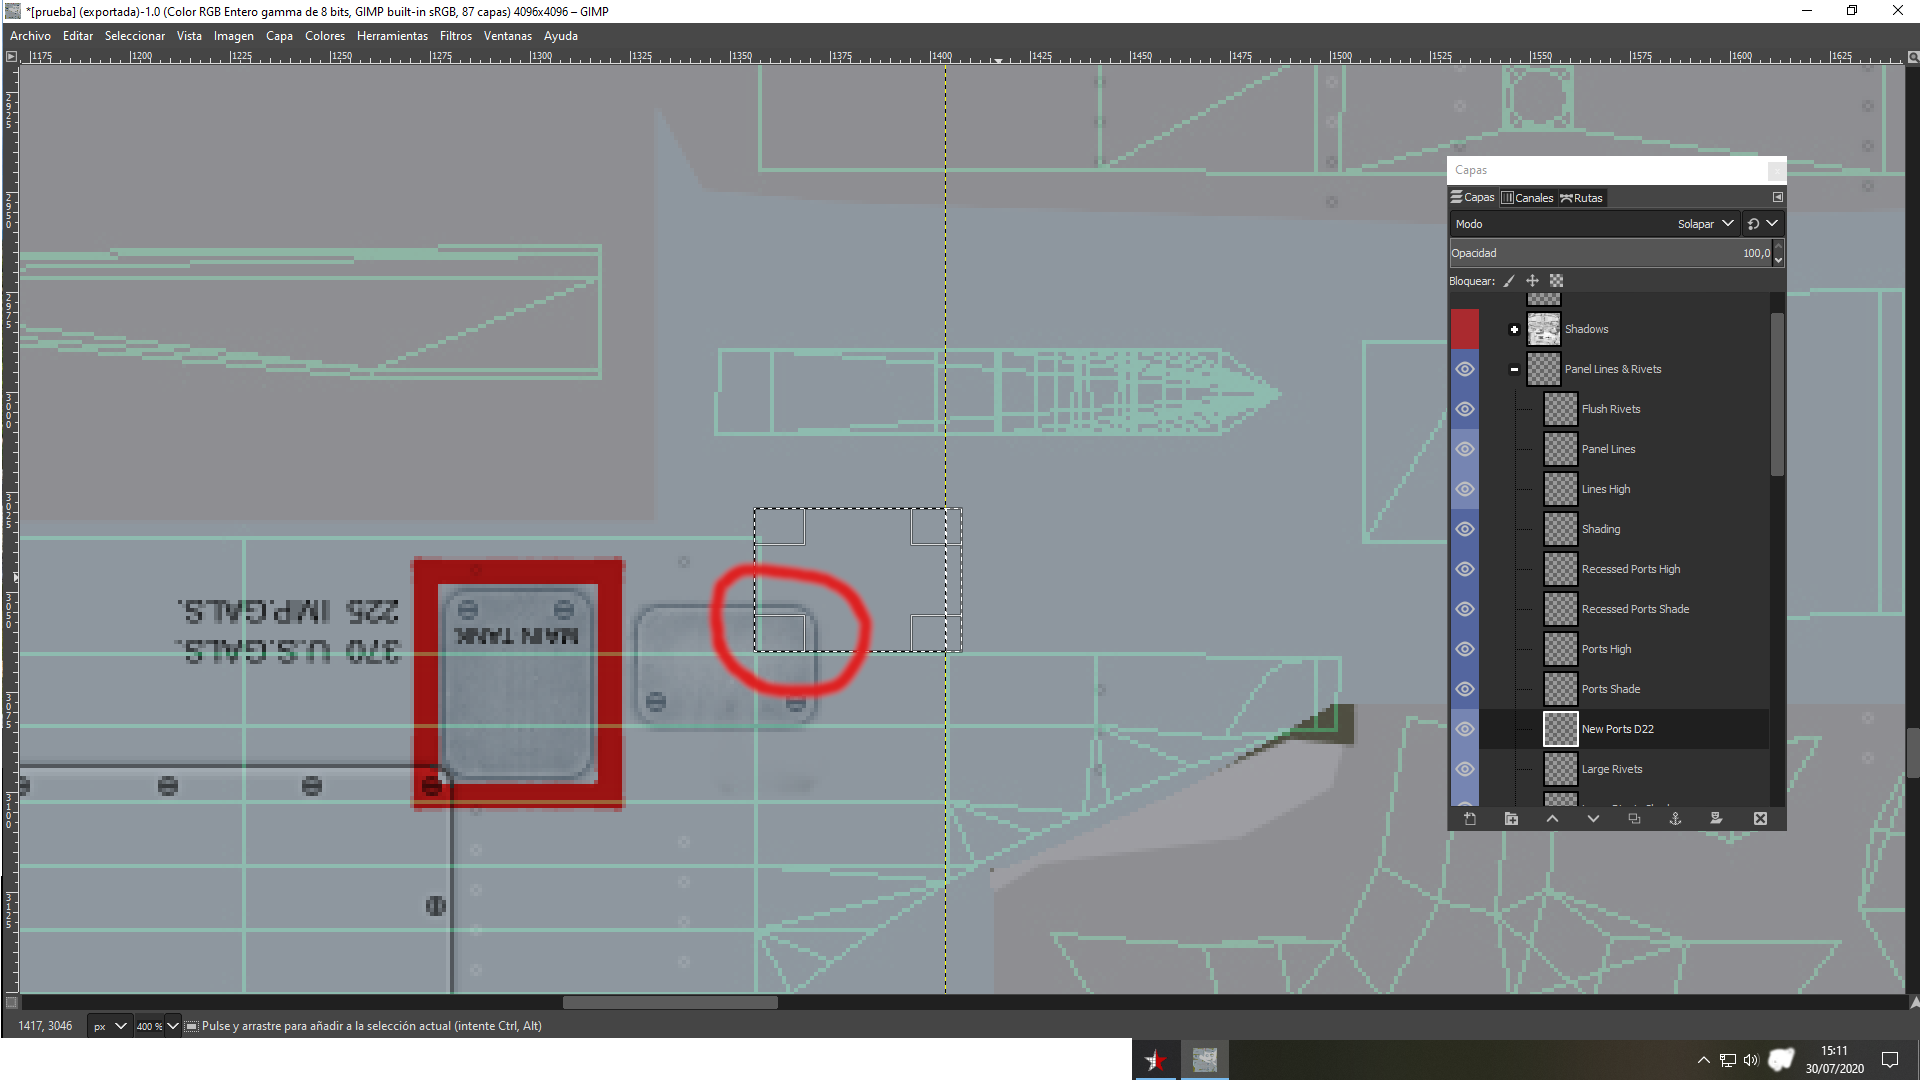Toggle lock pixels brush icon
The width and height of the screenshot is (1920, 1080).
1509,281
